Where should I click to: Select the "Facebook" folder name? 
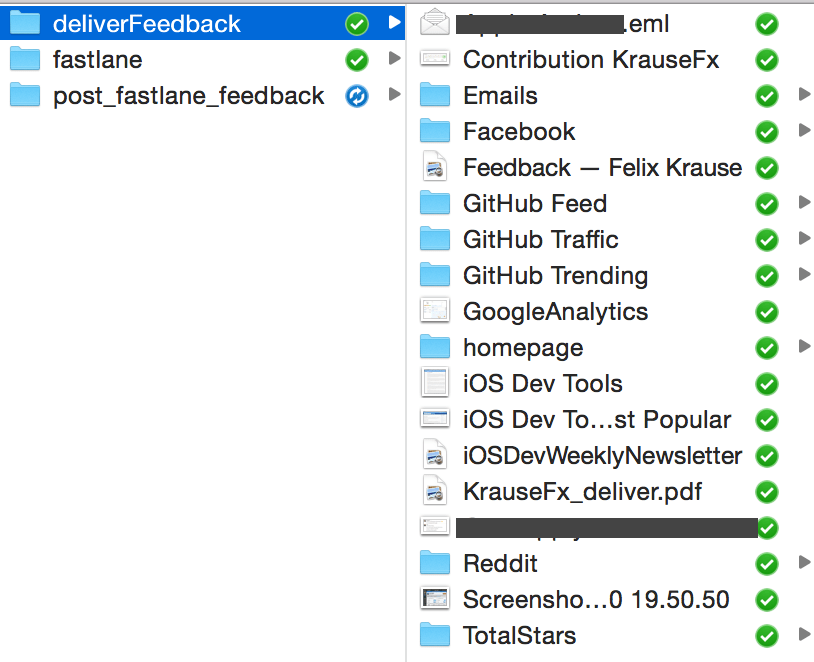[x=519, y=131]
